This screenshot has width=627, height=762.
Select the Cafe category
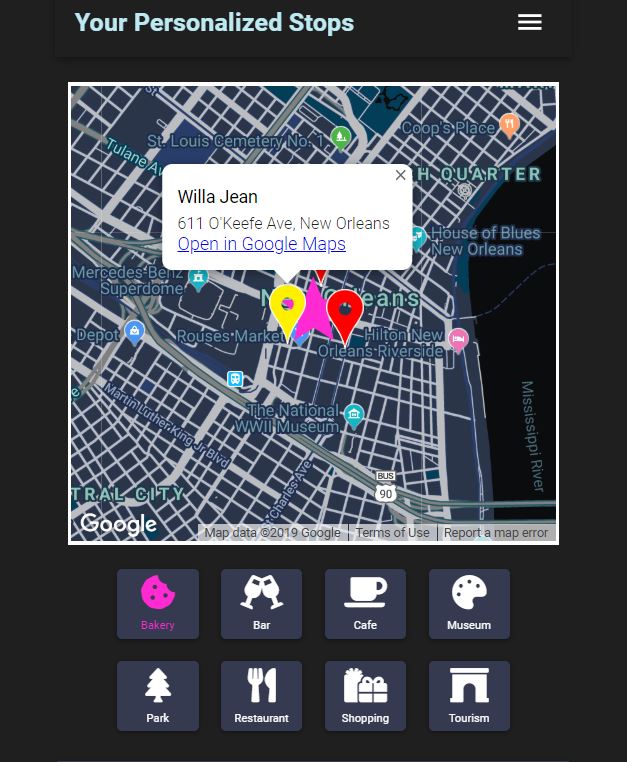tap(365, 604)
